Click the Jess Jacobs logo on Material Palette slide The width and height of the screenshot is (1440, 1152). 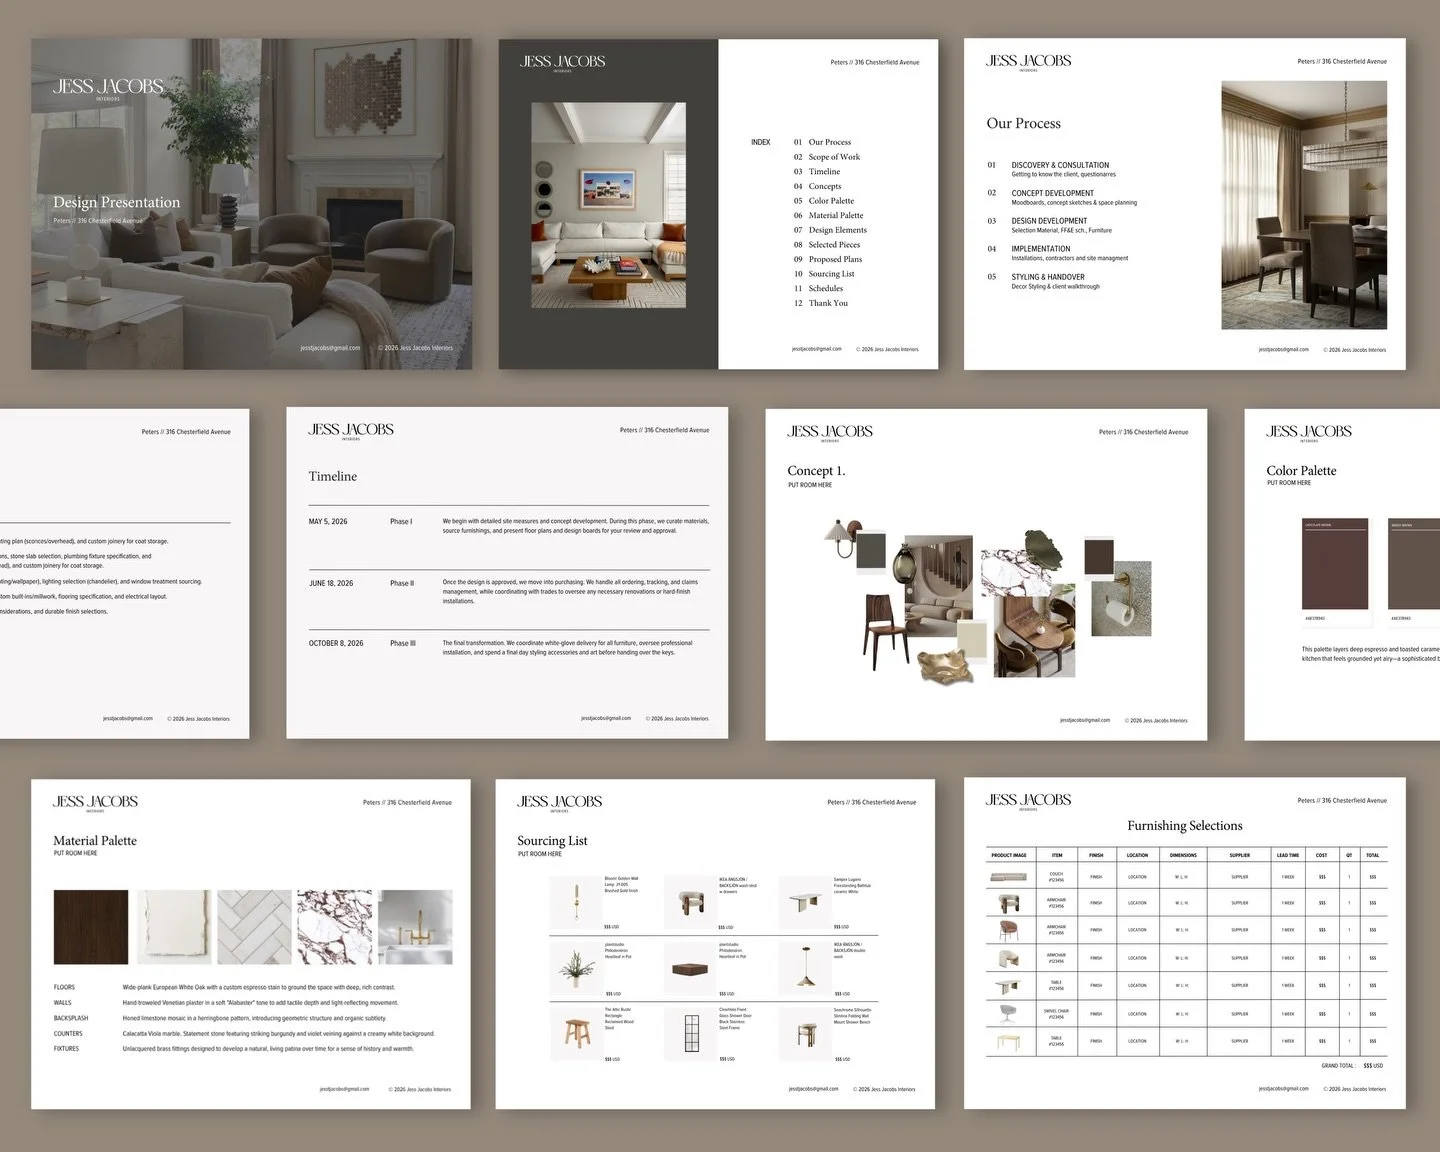tap(95, 801)
